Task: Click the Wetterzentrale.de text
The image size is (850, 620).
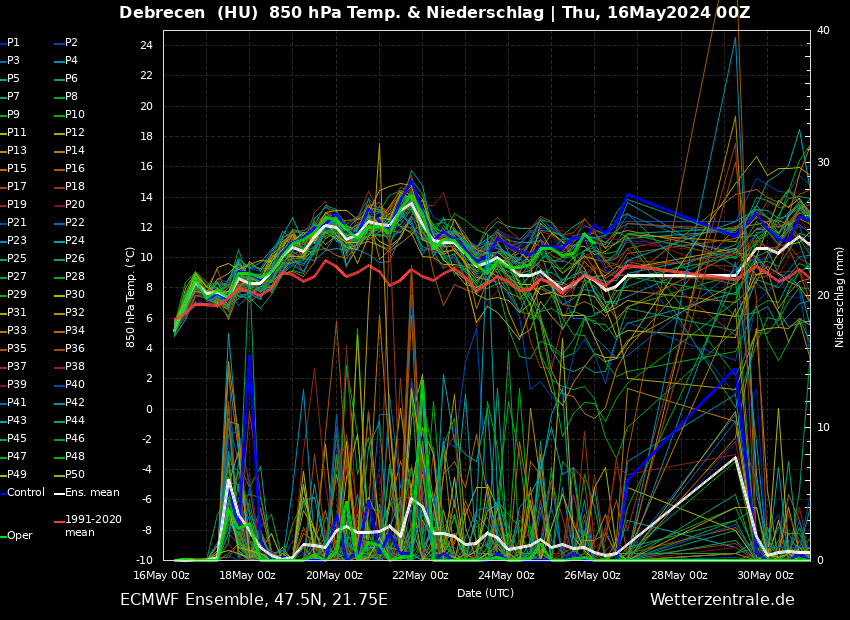Action: tap(722, 600)
